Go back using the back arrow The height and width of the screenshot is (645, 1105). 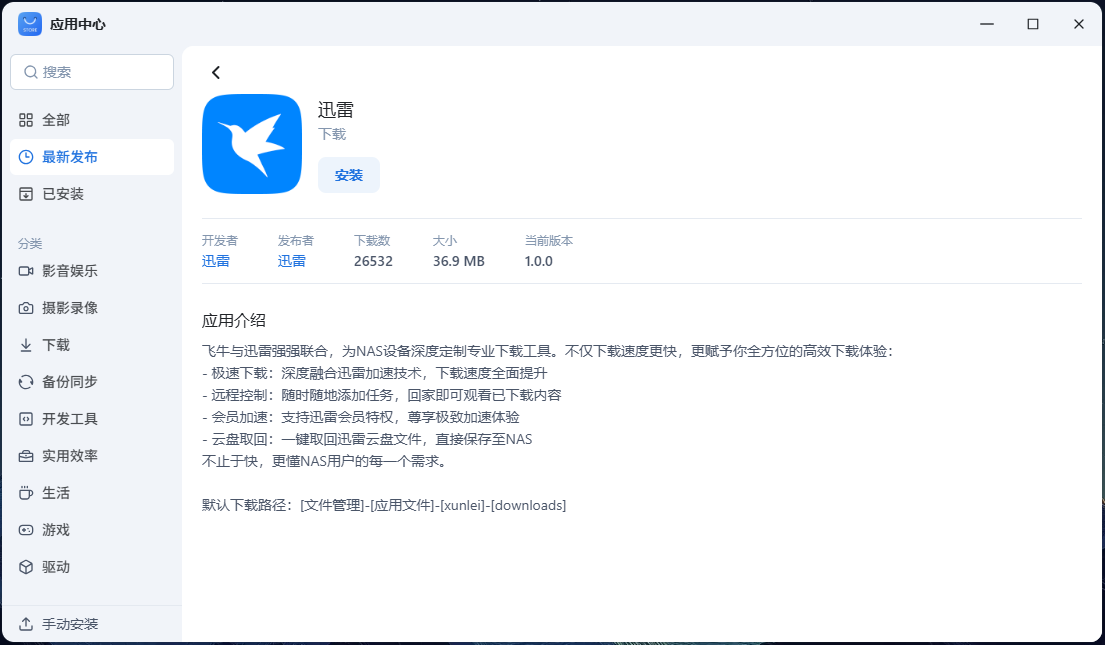[x=215, y=71]
